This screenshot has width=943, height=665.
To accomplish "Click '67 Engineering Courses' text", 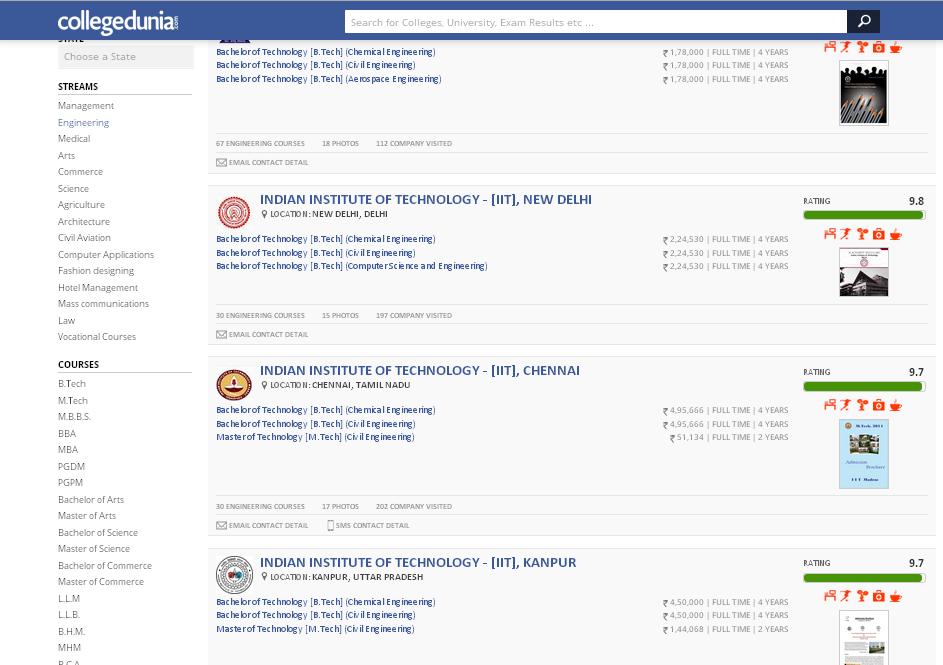I will (260, 144).
